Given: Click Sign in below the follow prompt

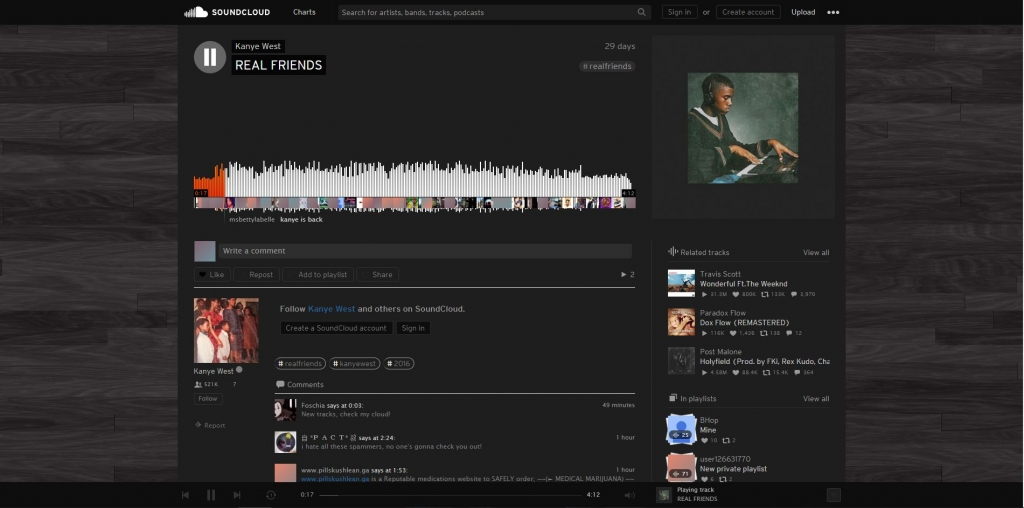Looking at the screenshot, I should (413, 328).
